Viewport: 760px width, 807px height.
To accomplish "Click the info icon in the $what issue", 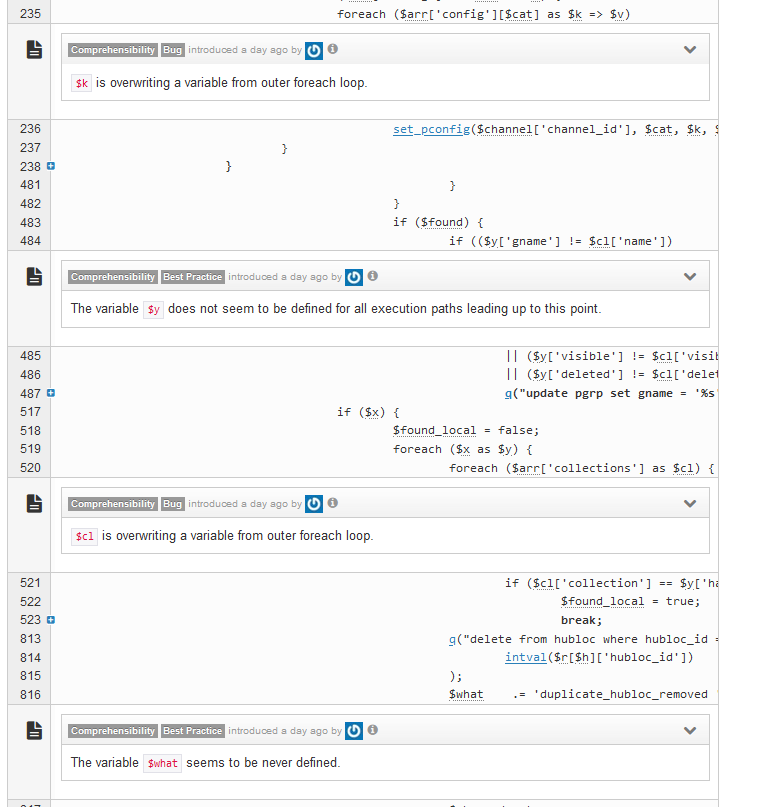I will 373,730.
